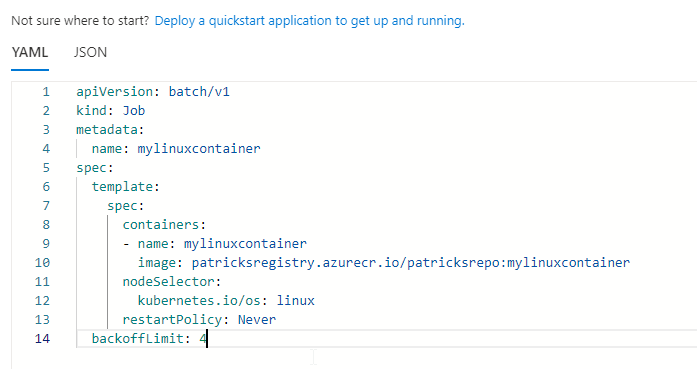Click the 'metadata:' line
This screenshot has width=697, height=369.
click(x=110, y=130)
